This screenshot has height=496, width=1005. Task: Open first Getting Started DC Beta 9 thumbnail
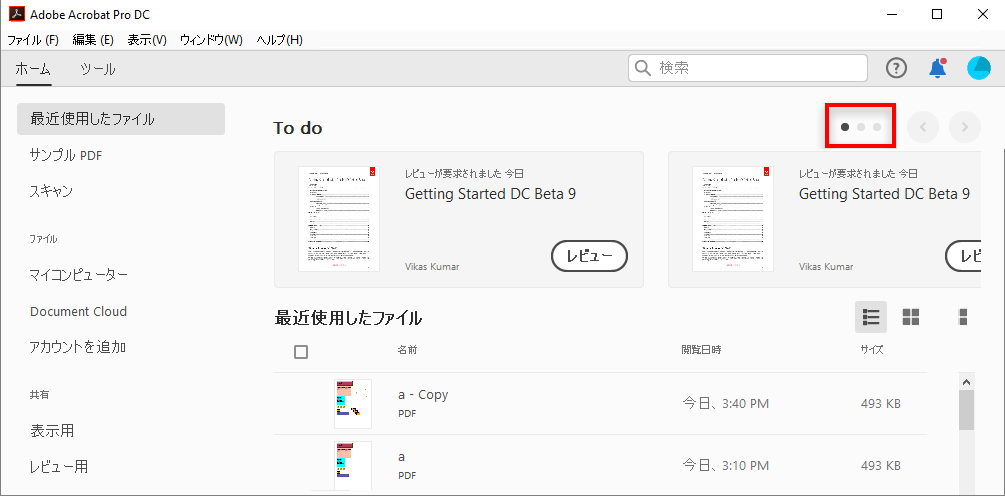click(339, 219)
